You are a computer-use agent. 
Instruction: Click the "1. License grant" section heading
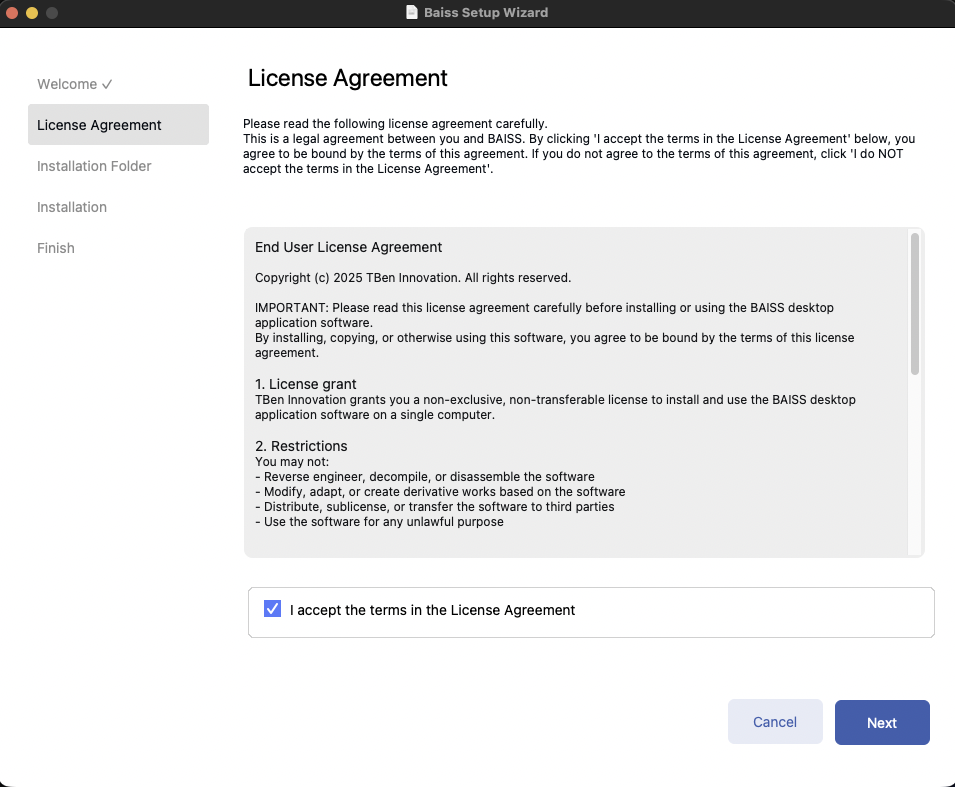305,384
